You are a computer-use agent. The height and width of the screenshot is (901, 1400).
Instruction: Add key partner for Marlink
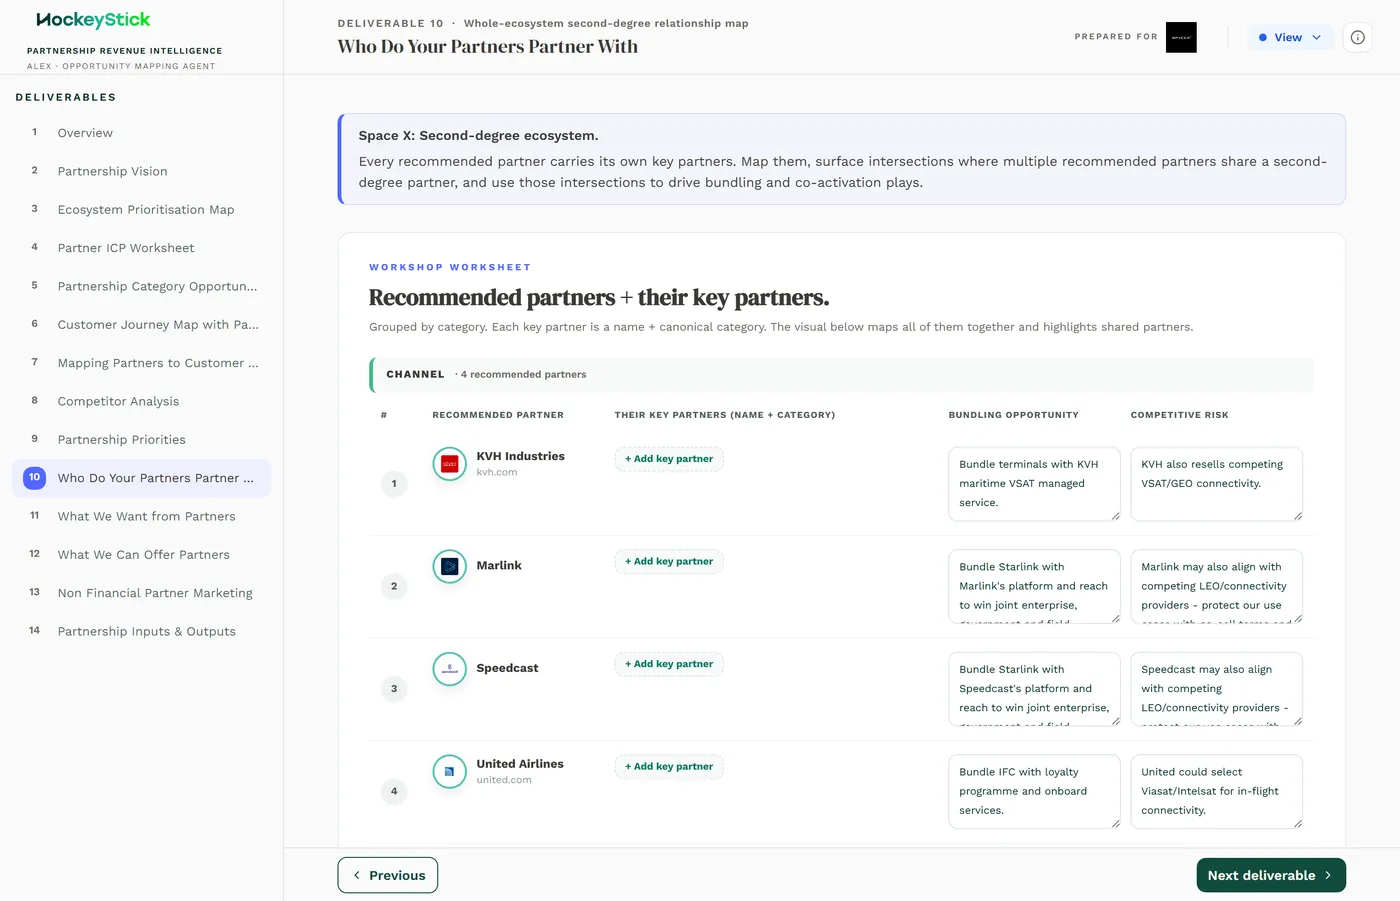coord(669,561)
